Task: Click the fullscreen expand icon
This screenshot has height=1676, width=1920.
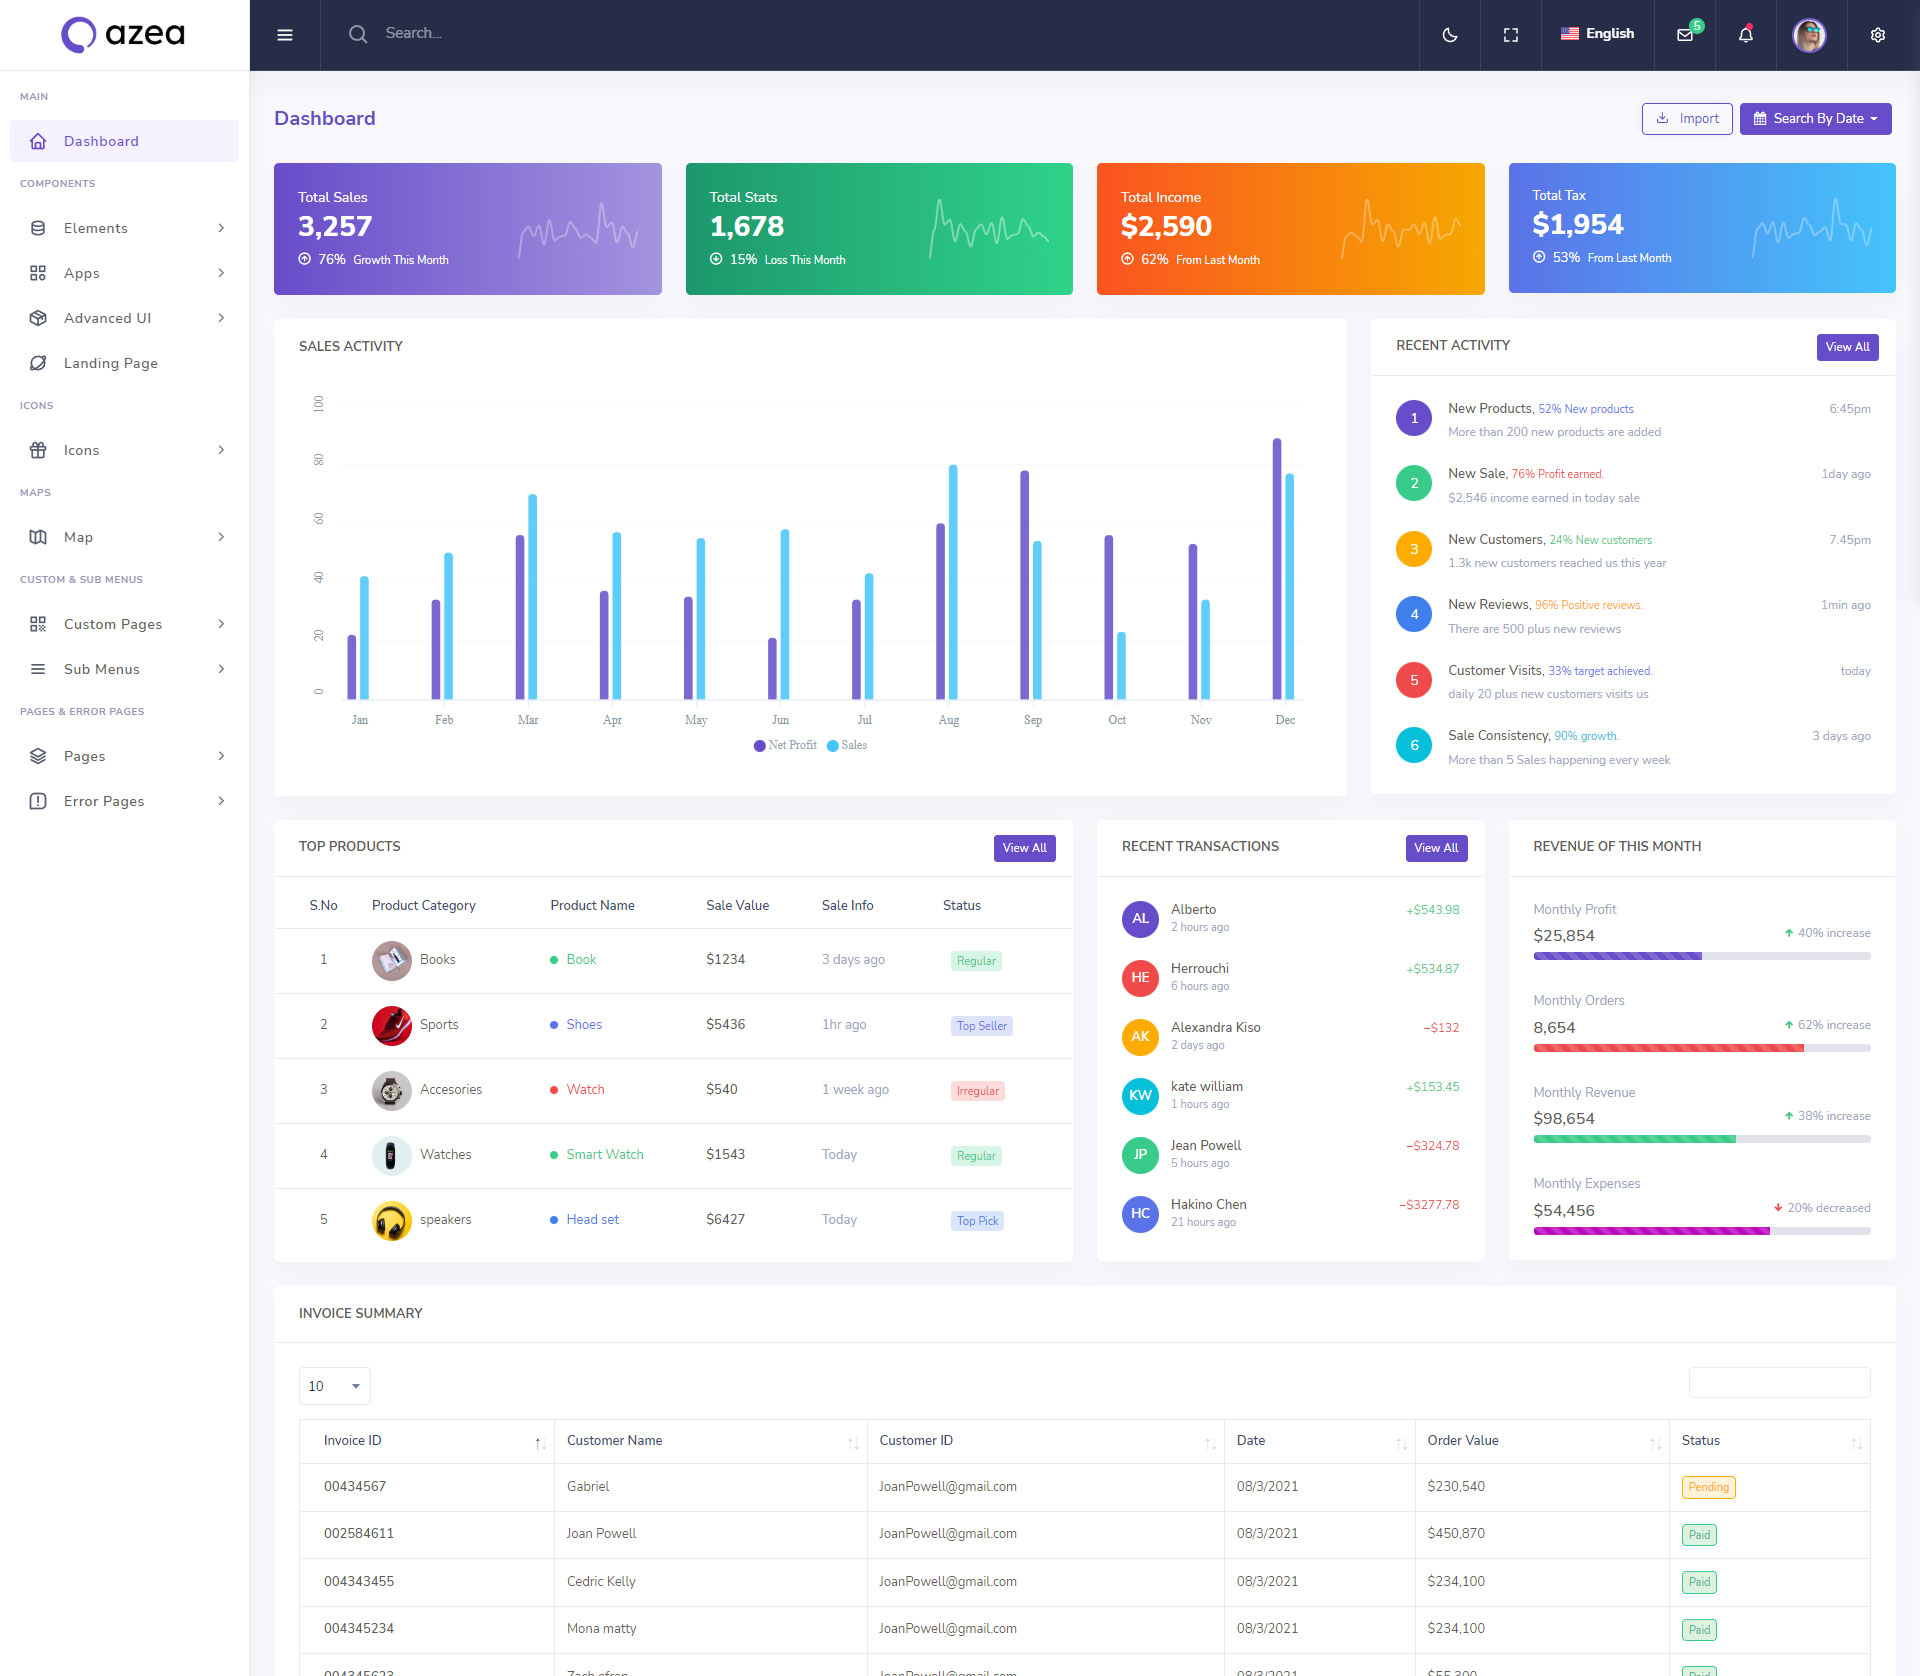Action: [x=1510, y=35]
